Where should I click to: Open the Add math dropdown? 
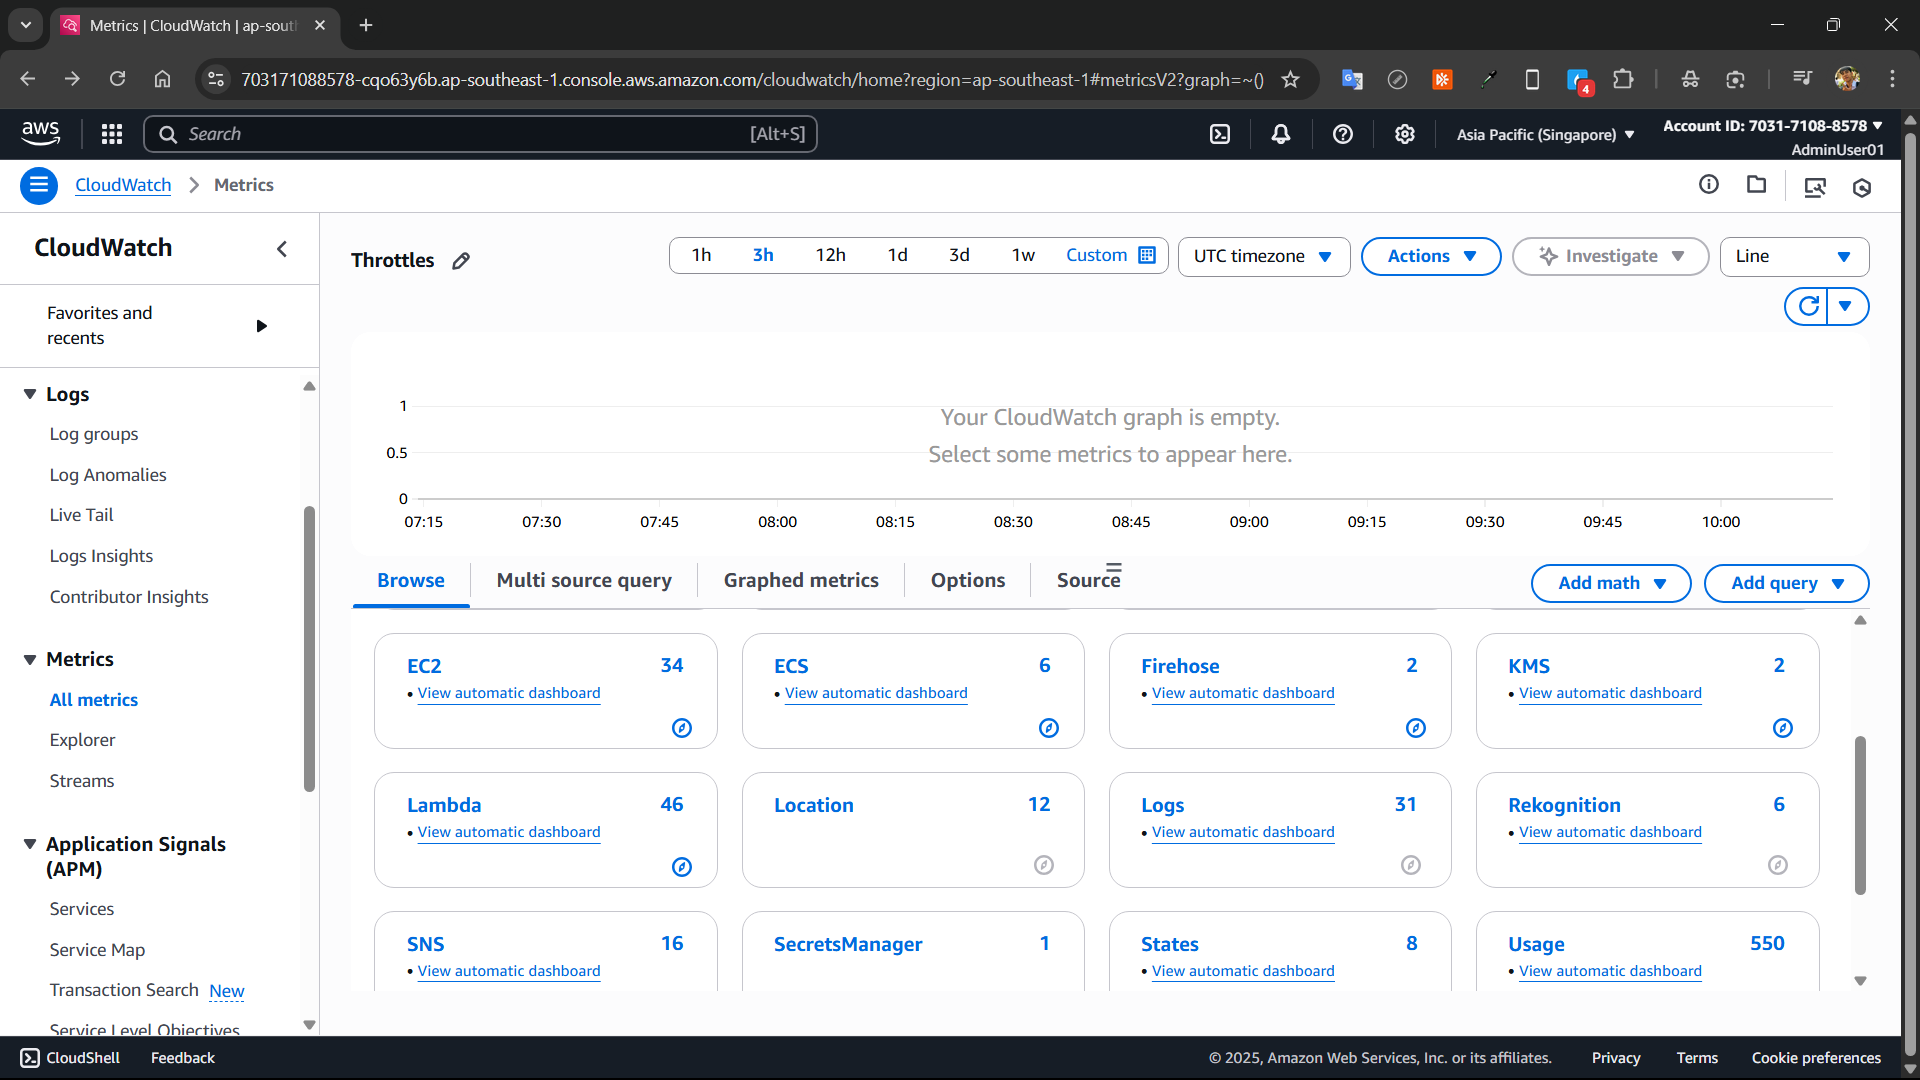point(1611,583)
